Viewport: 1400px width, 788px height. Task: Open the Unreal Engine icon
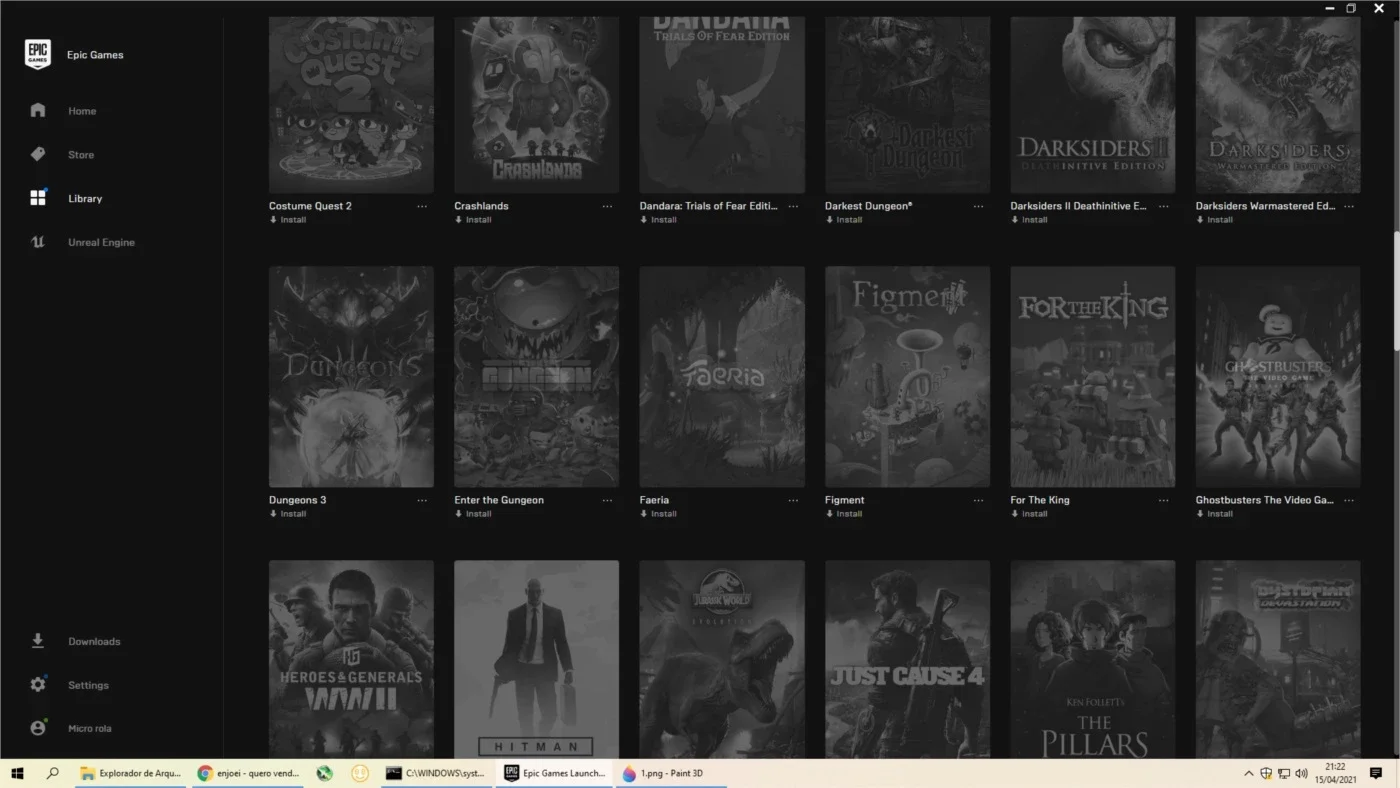point(38,242)
